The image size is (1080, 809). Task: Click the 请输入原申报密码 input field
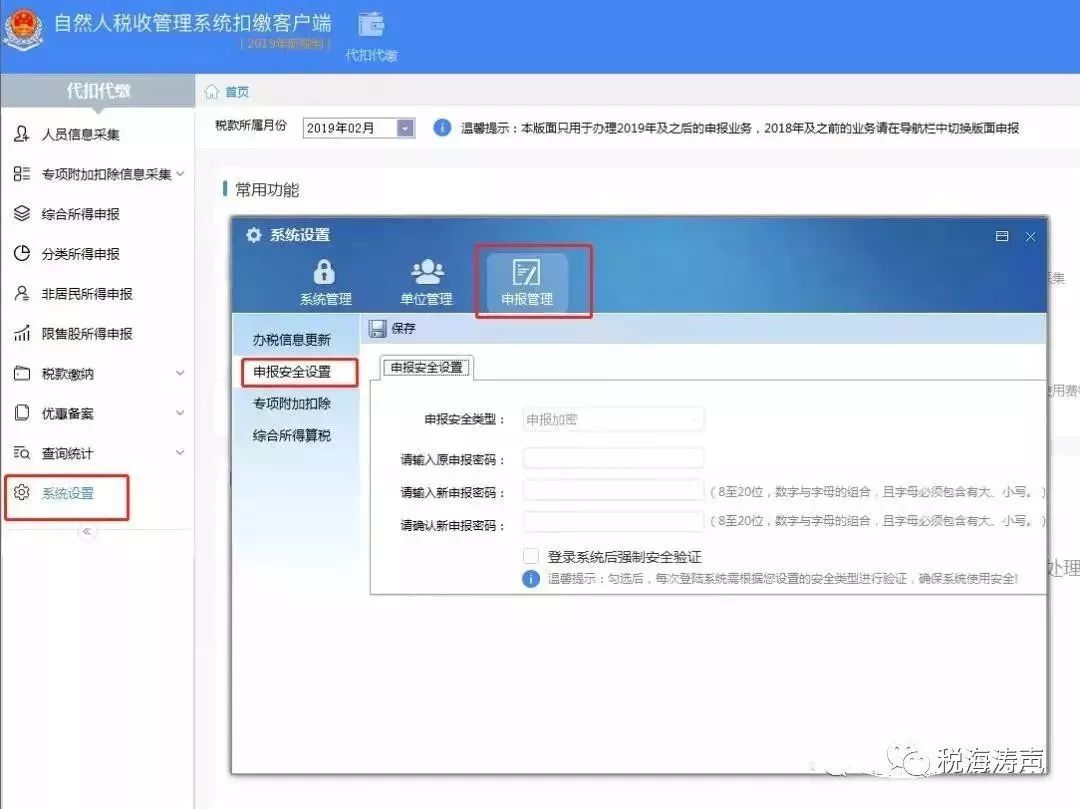point(613,458)
